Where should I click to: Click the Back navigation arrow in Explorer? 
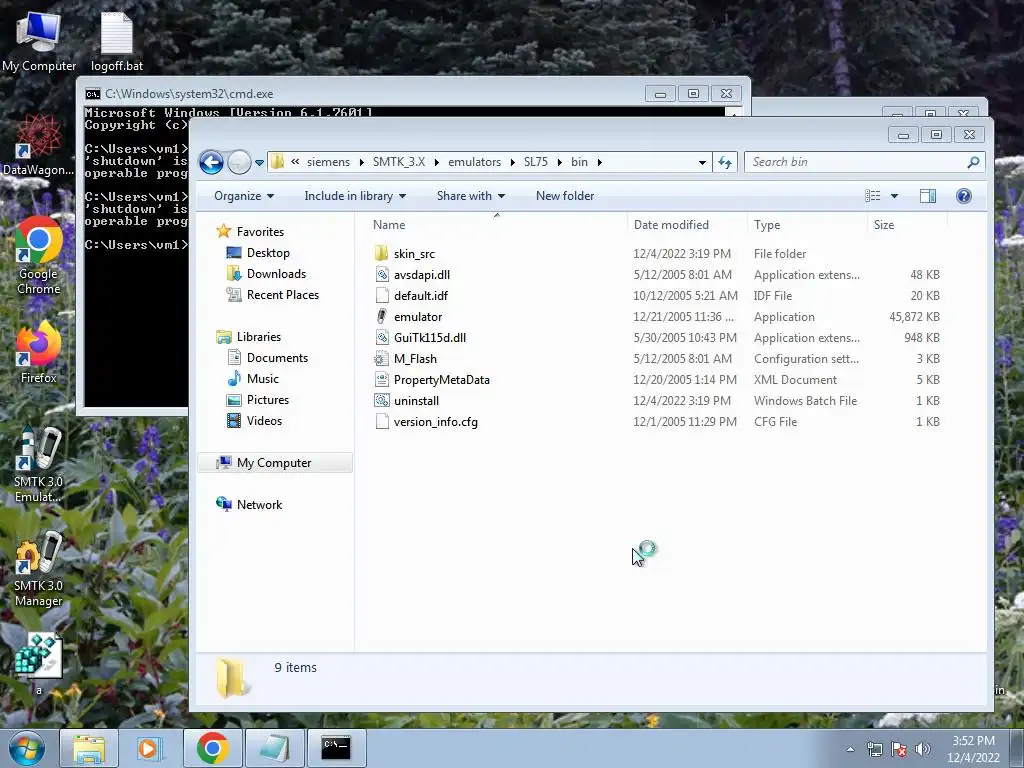pyautogui.click(x=211, y=162)
